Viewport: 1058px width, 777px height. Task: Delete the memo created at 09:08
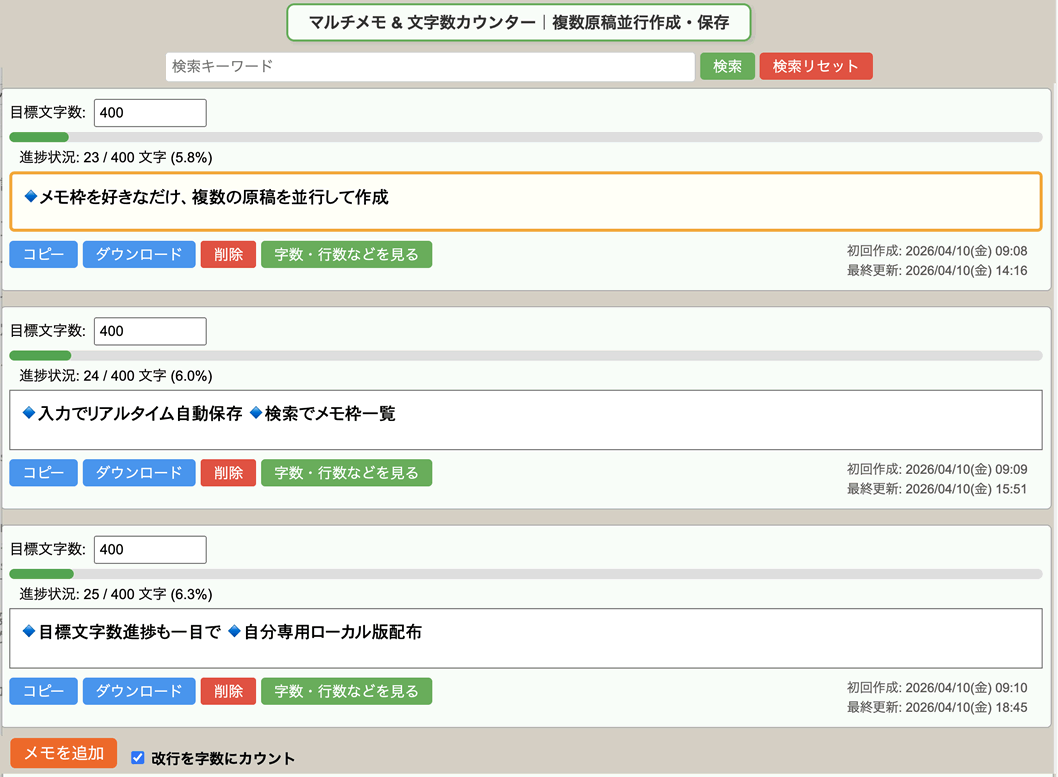pyautogui.click(x=228, y=254)
